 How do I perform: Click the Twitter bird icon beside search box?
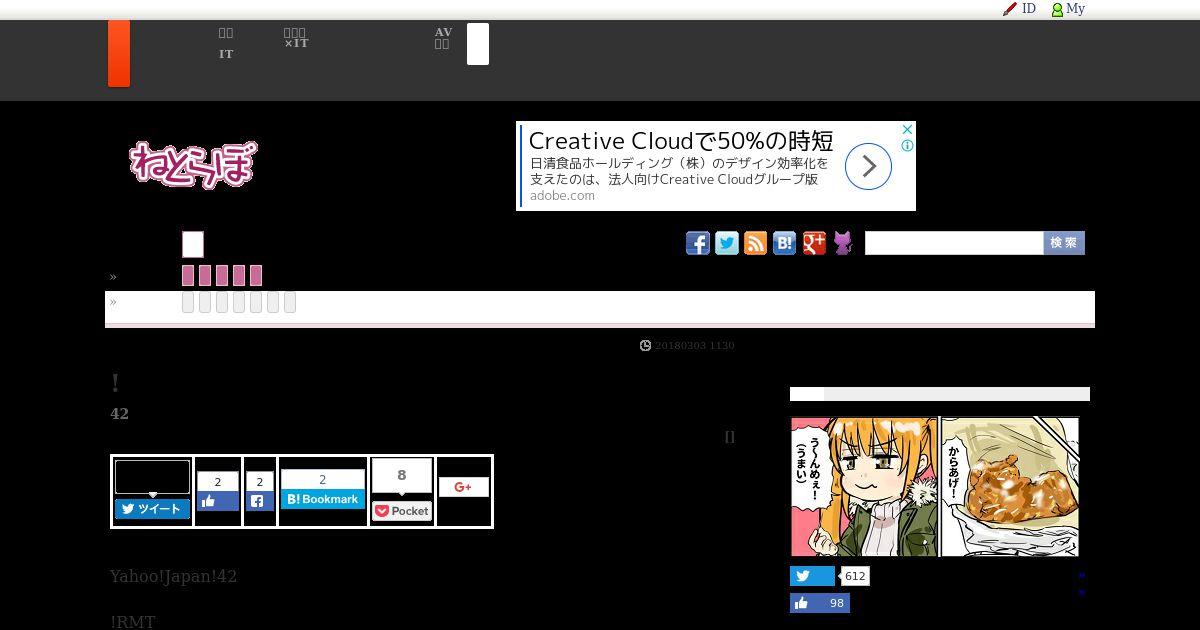727,243
